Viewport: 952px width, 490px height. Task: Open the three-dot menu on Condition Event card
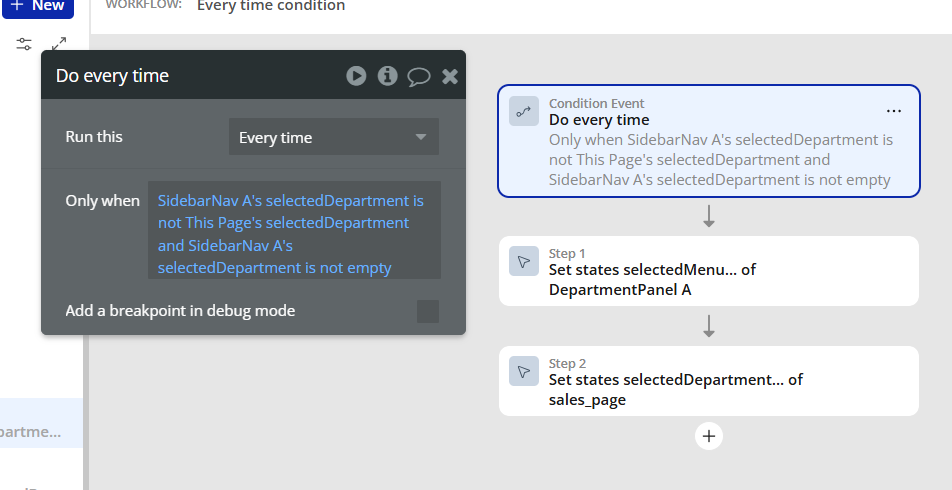coord(894,111)
